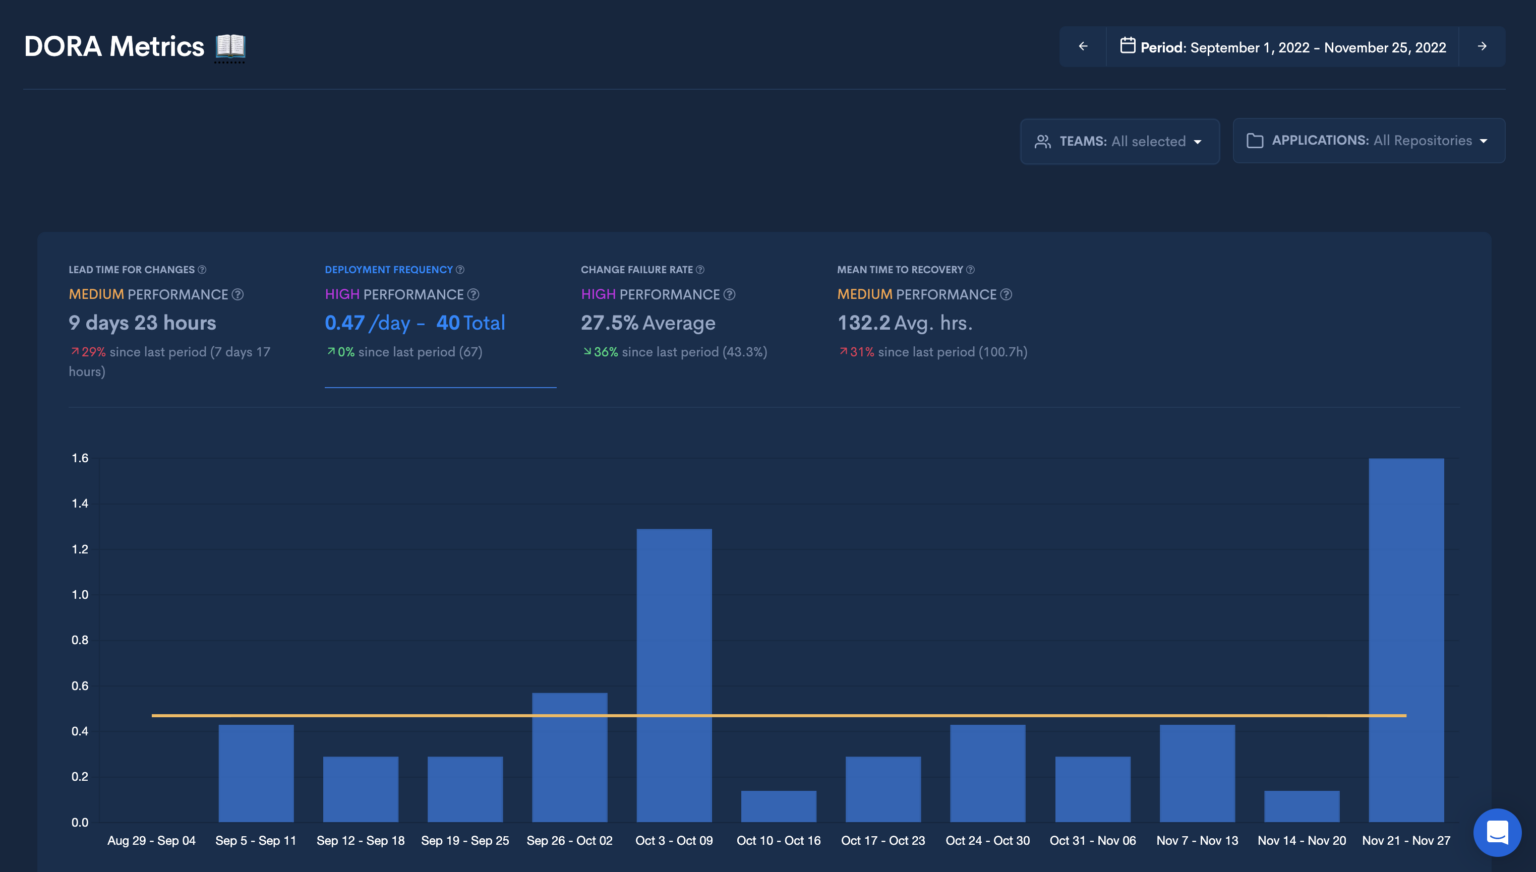Click the folder icon in the APPLICATIONS filter
Screen dimensions: 1536x872
pyautogui.click(x=1255, y=140)
